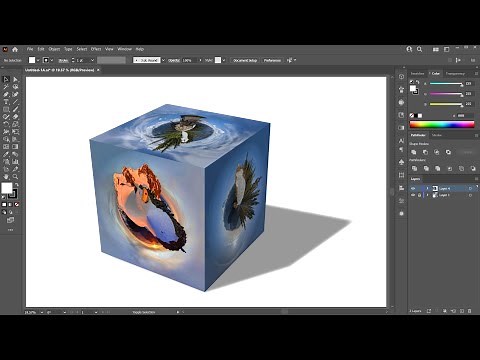
Task: Click target circle of the top layer
Action: click(470, 188)
